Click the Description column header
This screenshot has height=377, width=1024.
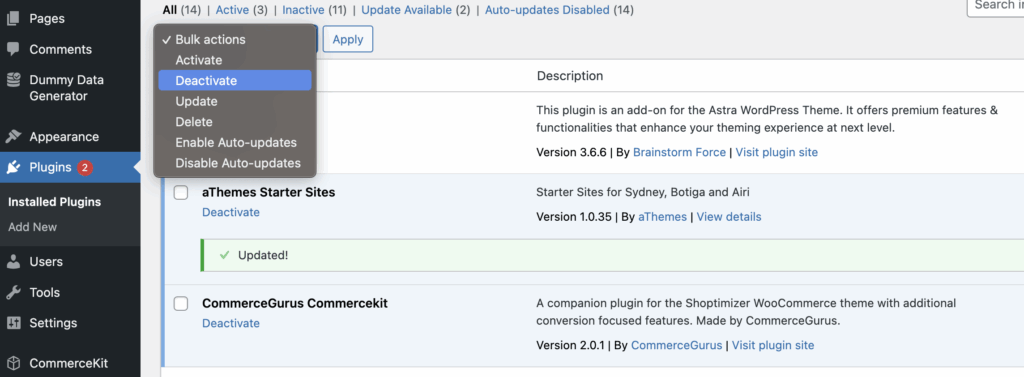[570, 76]
